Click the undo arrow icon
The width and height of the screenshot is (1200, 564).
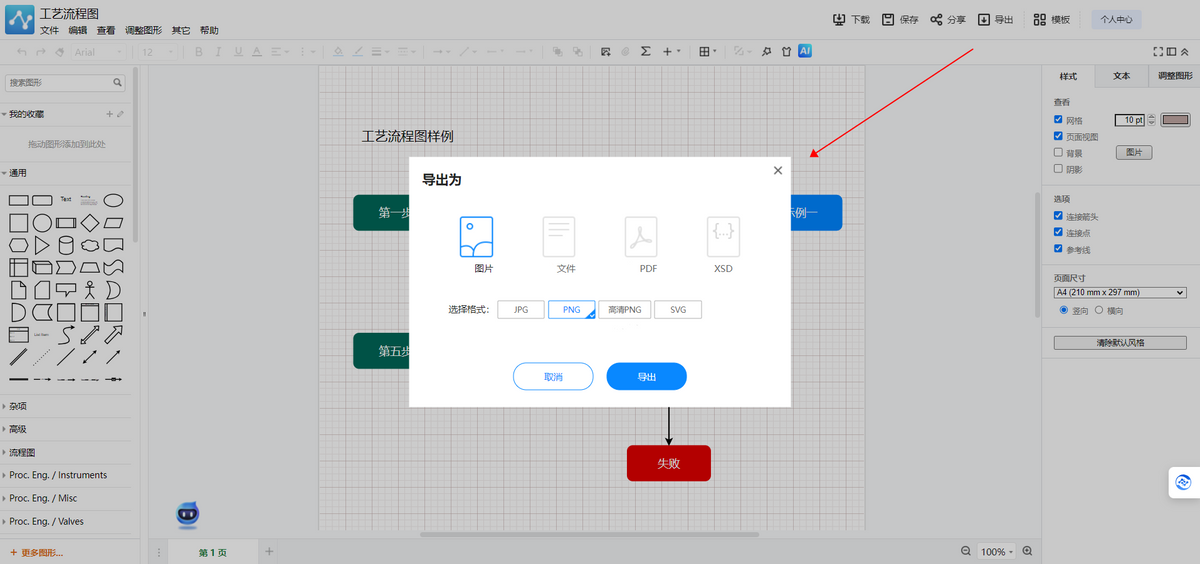click(x=23, y=51)
